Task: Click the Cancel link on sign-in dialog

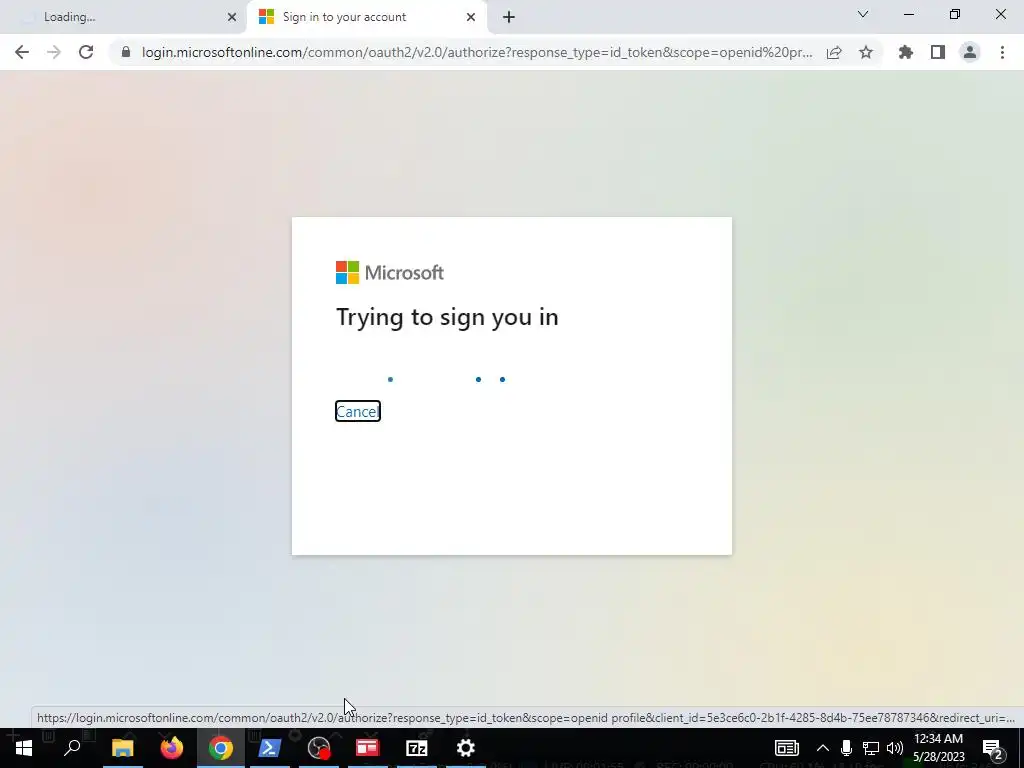Action: (x=357, y=411)
